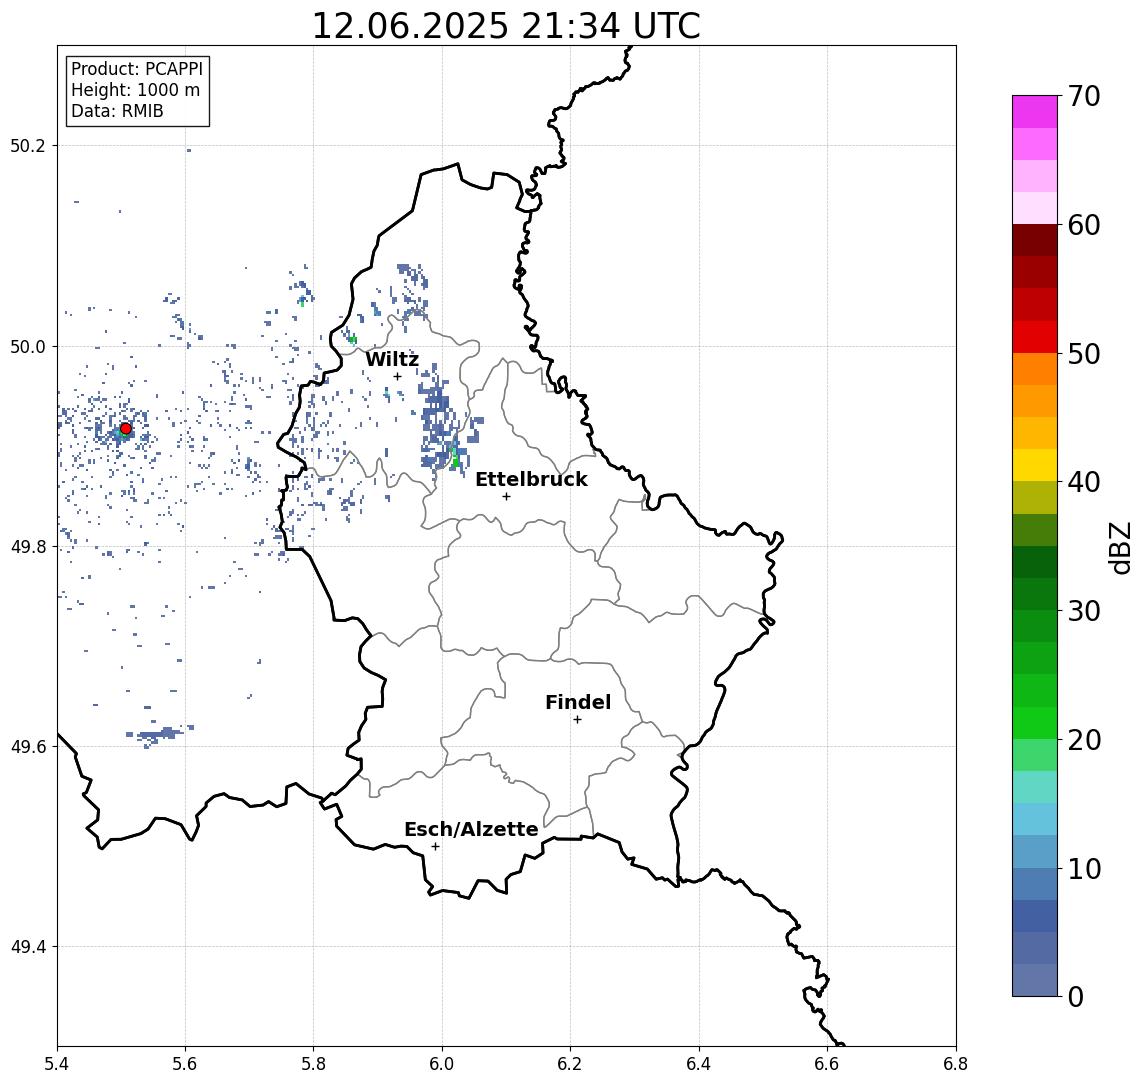Click the latitude axis label 49.6
This screenshot has height=1084, width=1145.
(28, 747)
